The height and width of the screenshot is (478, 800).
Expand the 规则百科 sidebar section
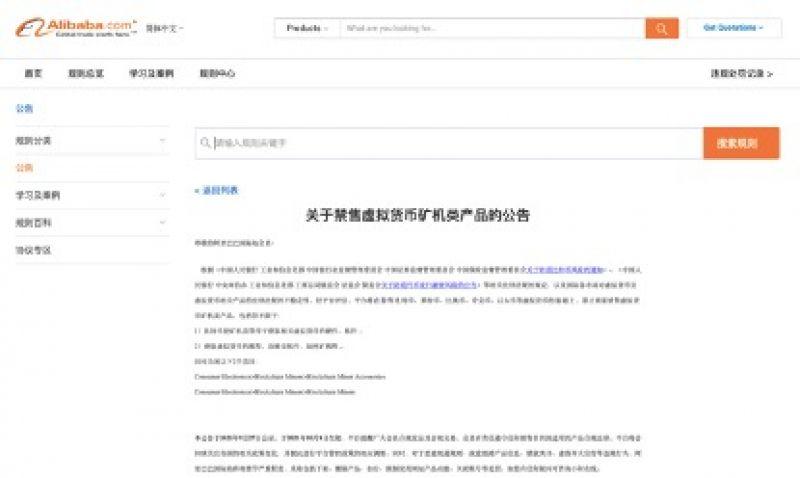[x=92, y=223]
